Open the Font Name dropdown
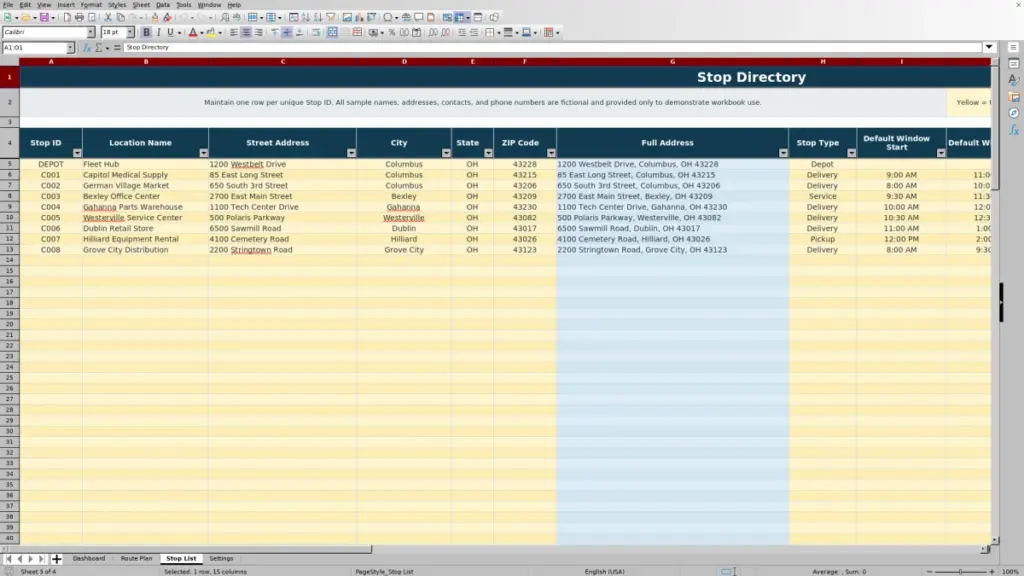This screenshot has width=1024, height=576. (91, 32)
